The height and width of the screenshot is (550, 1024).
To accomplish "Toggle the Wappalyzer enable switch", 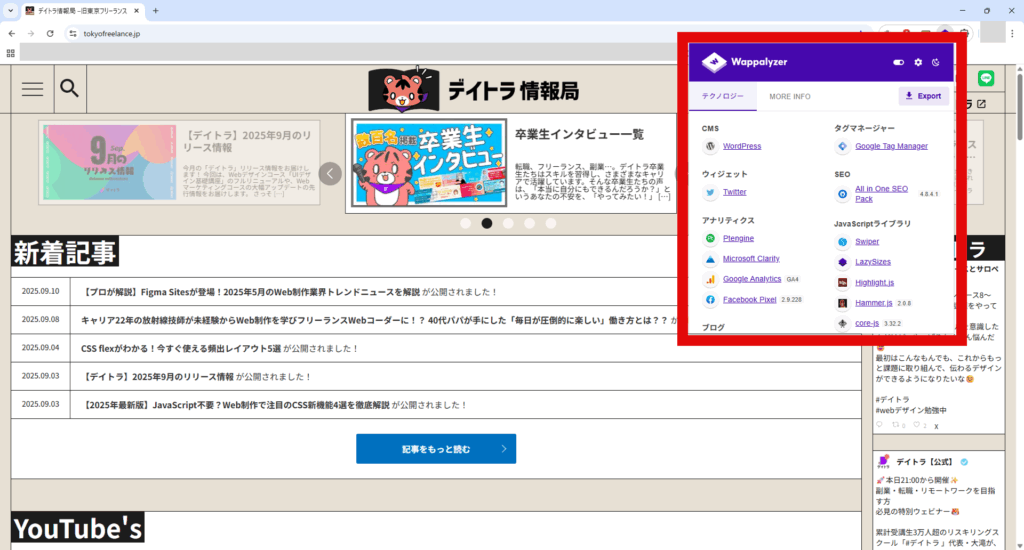I will pos(899,63).
